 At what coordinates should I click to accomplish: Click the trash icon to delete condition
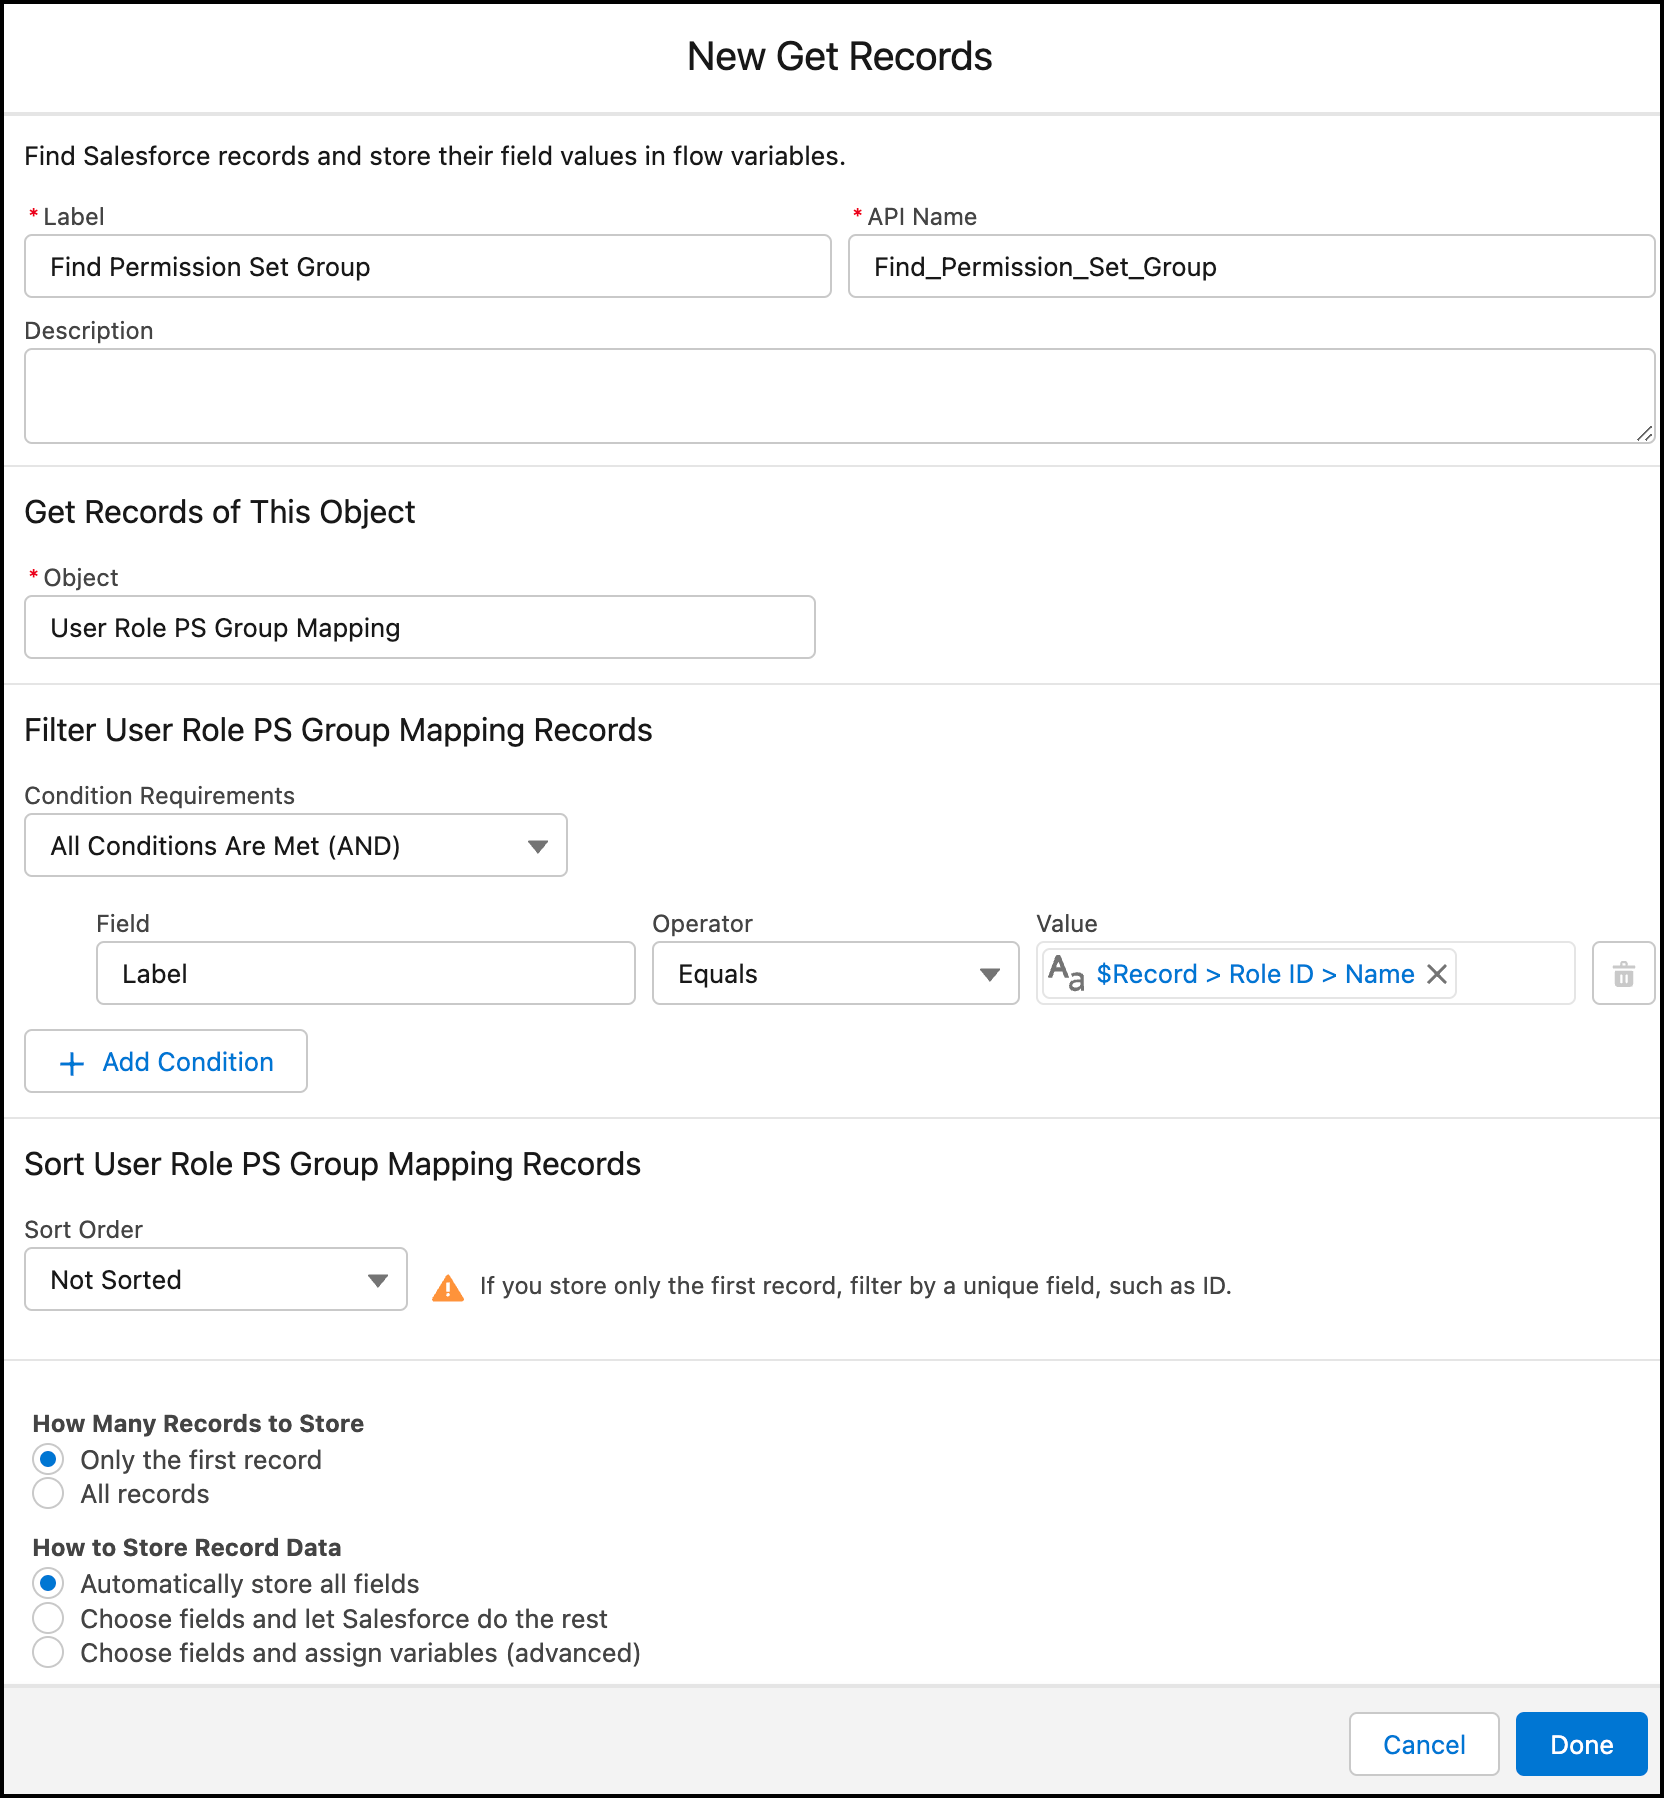[1623, 974]
